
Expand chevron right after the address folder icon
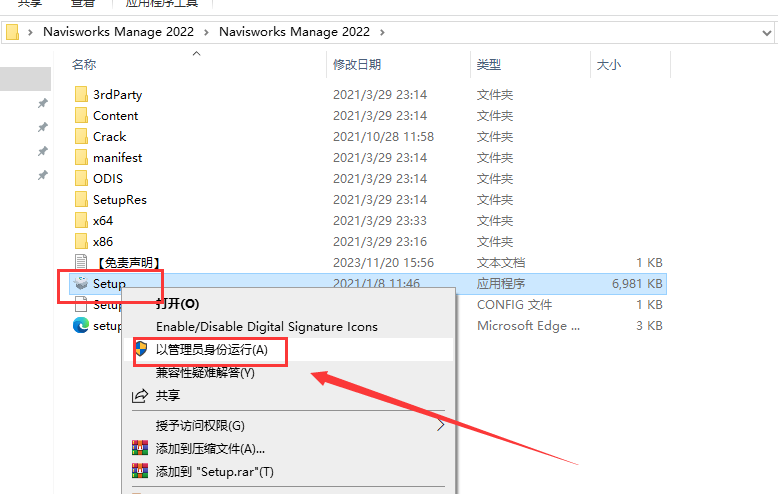tap(30, 32)
